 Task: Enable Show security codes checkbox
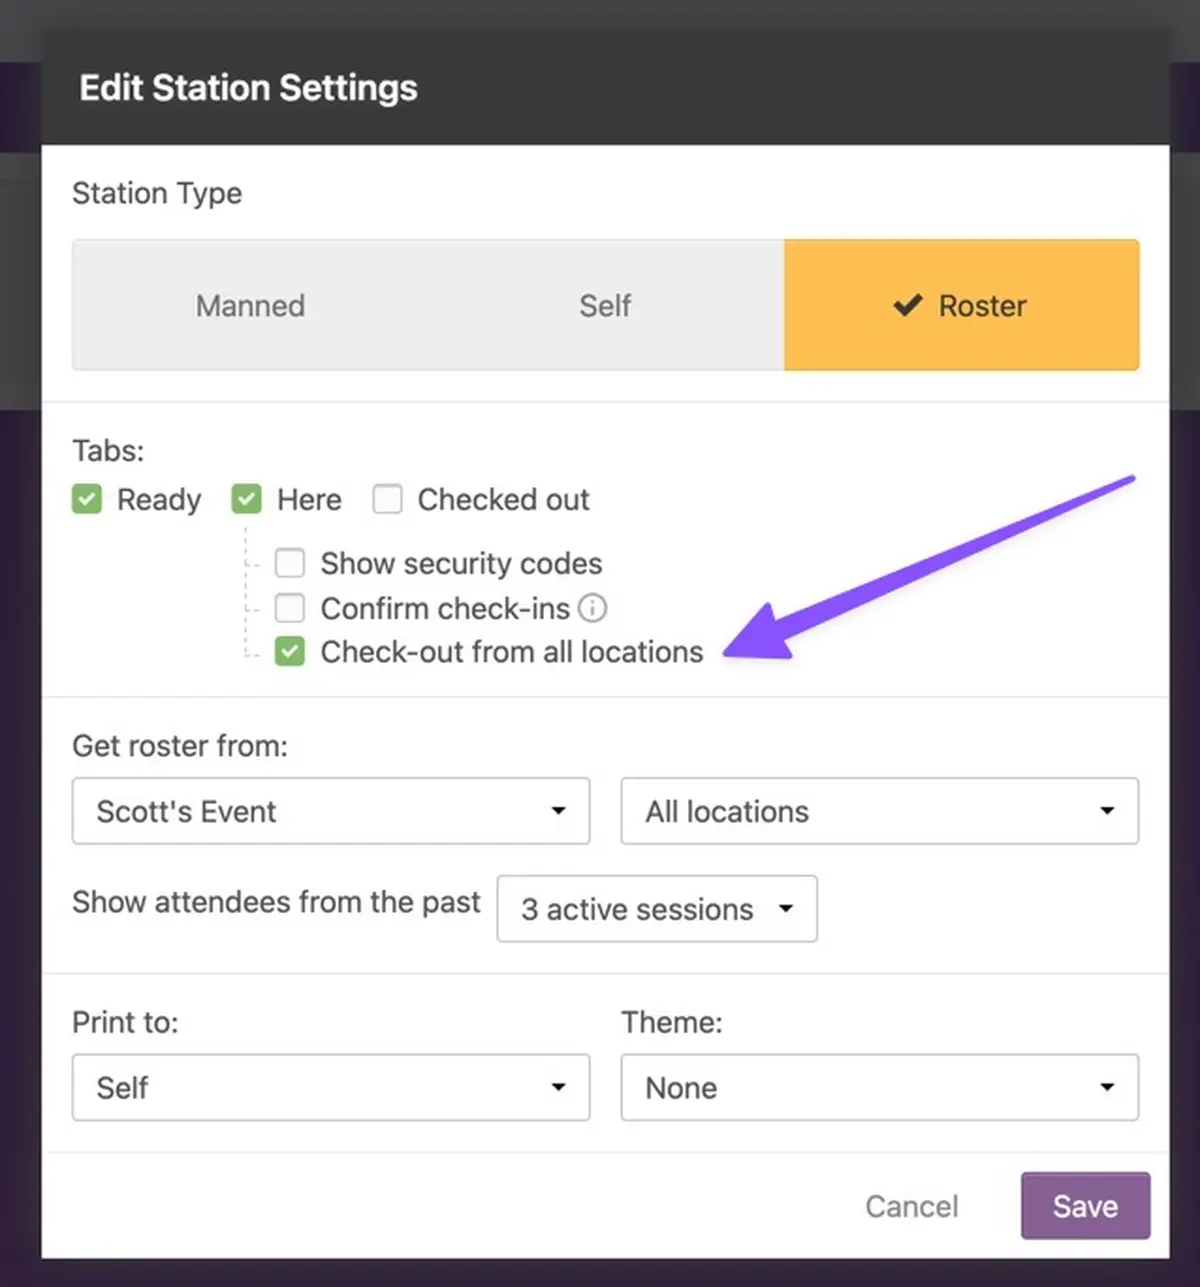pos(290,563)
